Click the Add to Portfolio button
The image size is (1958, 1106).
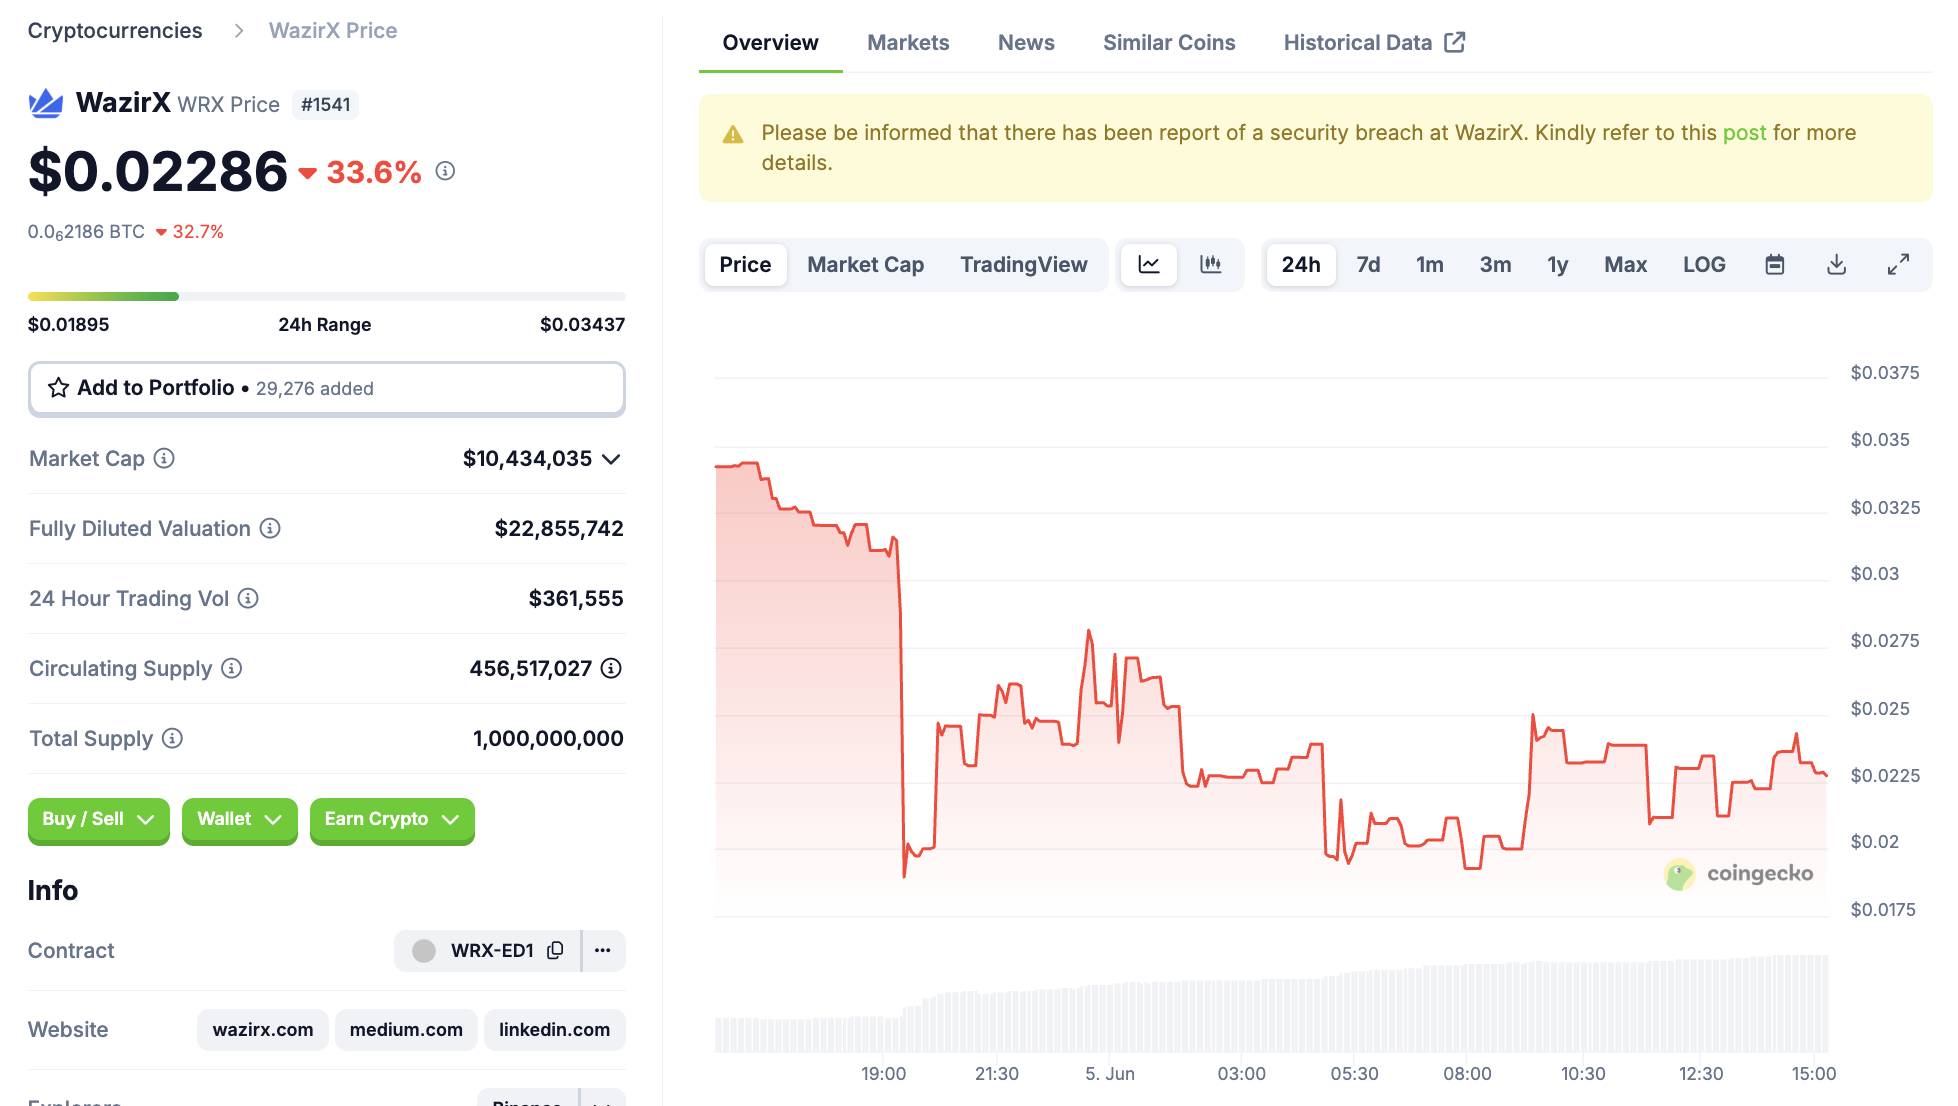pyautogui.click(x=327, y=388)
